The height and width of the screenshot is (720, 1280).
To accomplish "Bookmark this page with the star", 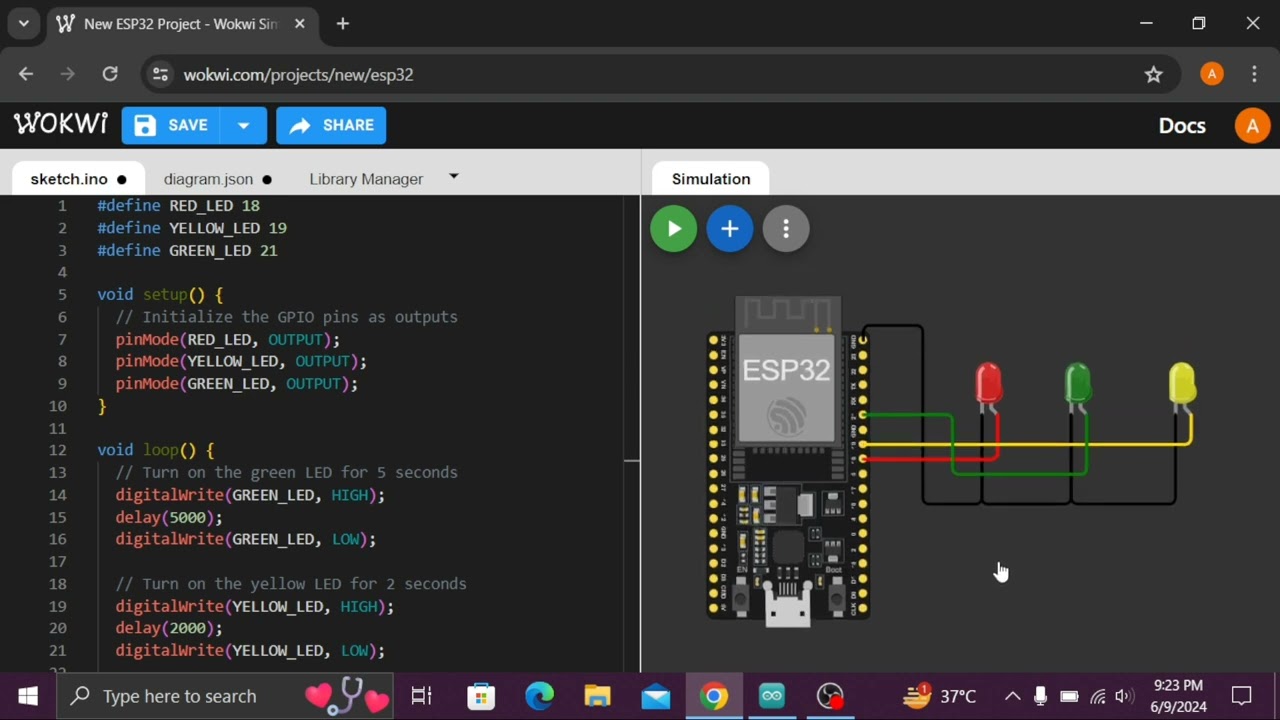I will (1154, 74).
